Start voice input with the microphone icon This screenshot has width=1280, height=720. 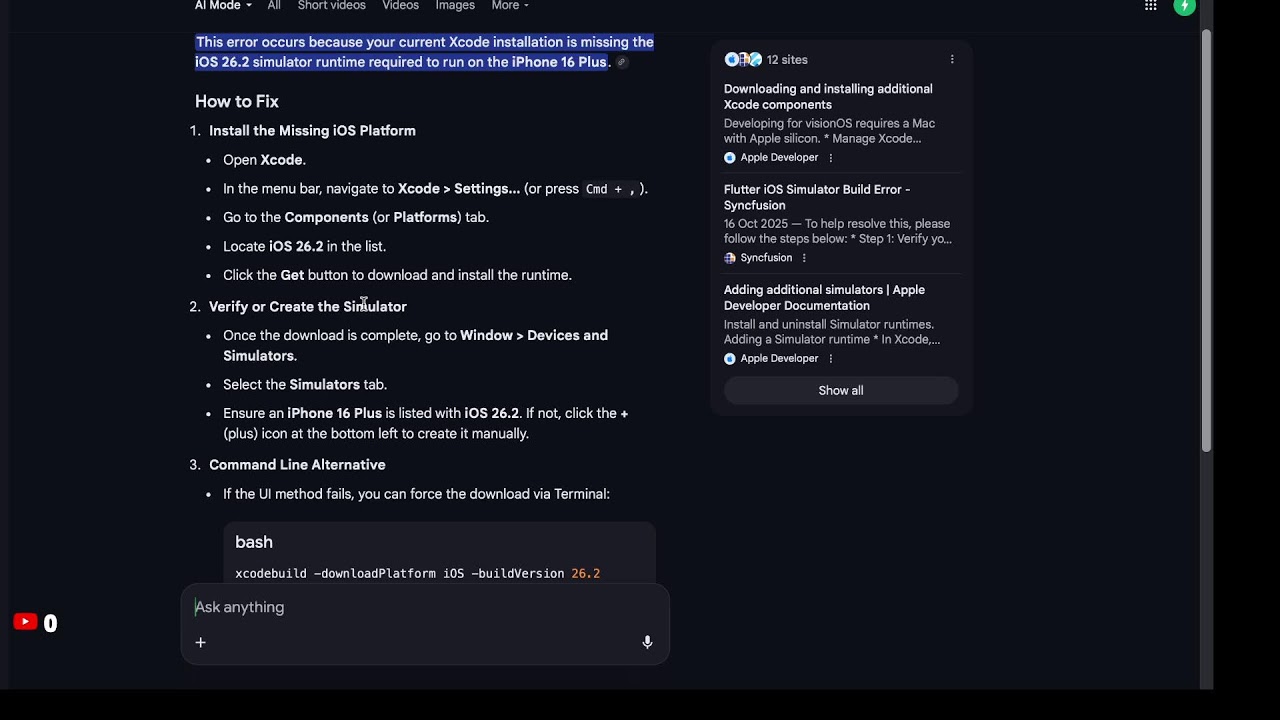[647, 642]
